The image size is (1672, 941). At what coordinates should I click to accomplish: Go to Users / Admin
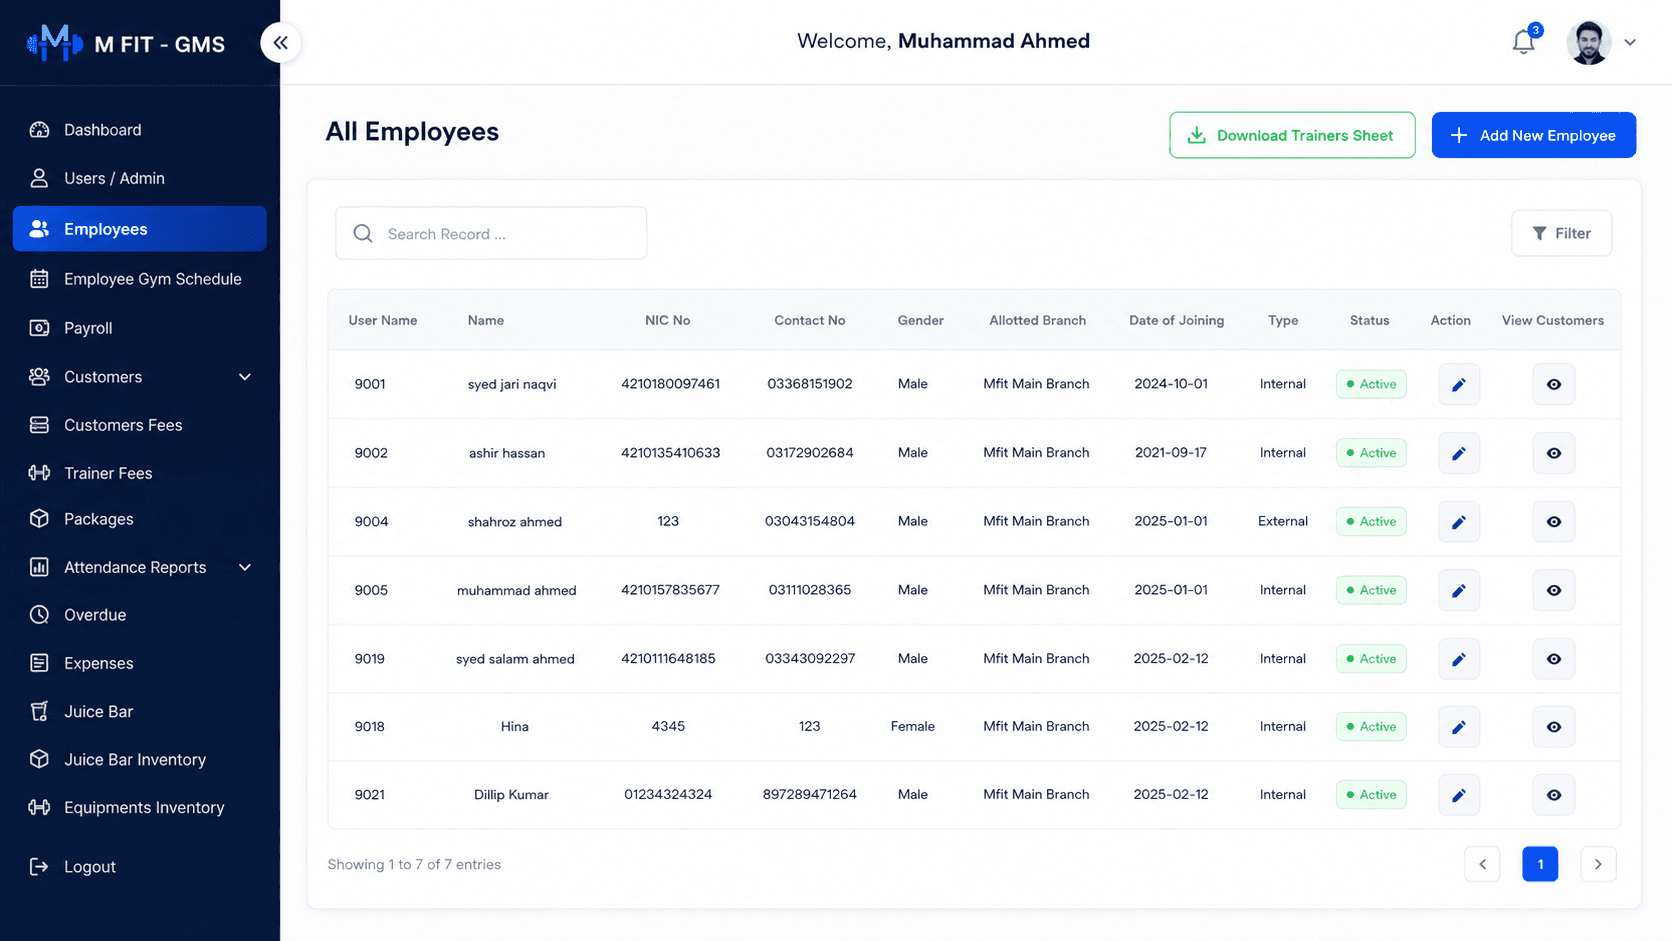tap(140, 178)
